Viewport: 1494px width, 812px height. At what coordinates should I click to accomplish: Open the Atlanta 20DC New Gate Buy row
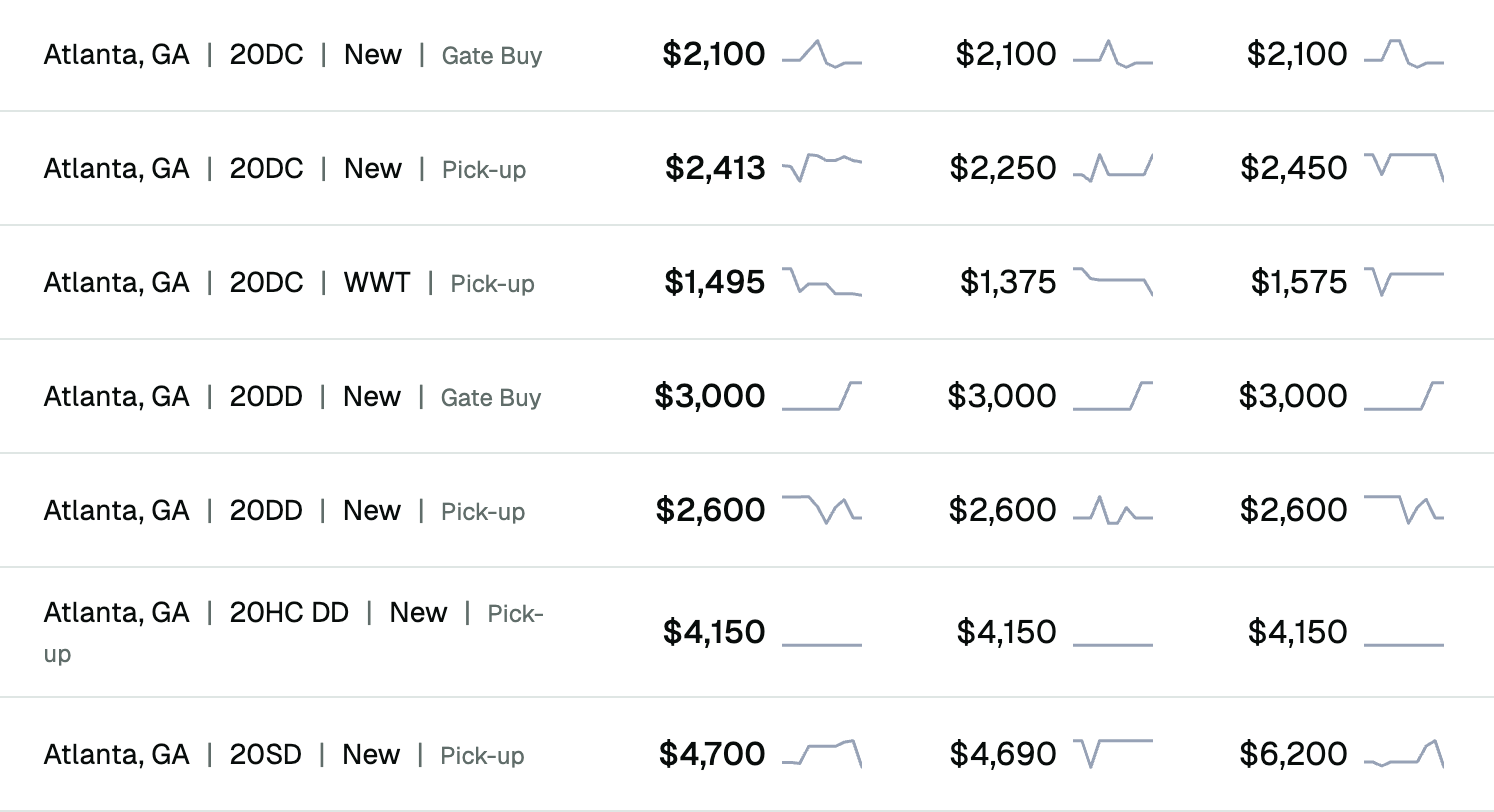tap(292, 55)
